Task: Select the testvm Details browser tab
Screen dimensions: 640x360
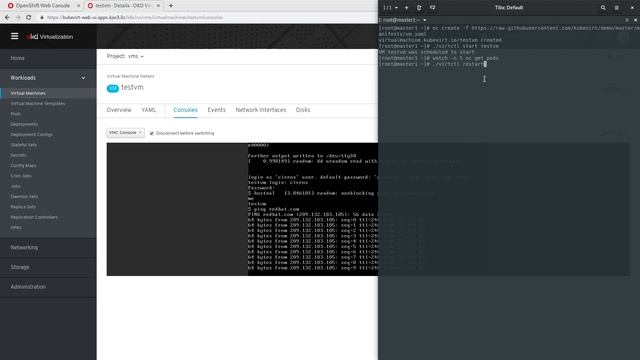Action: [123, 6]
